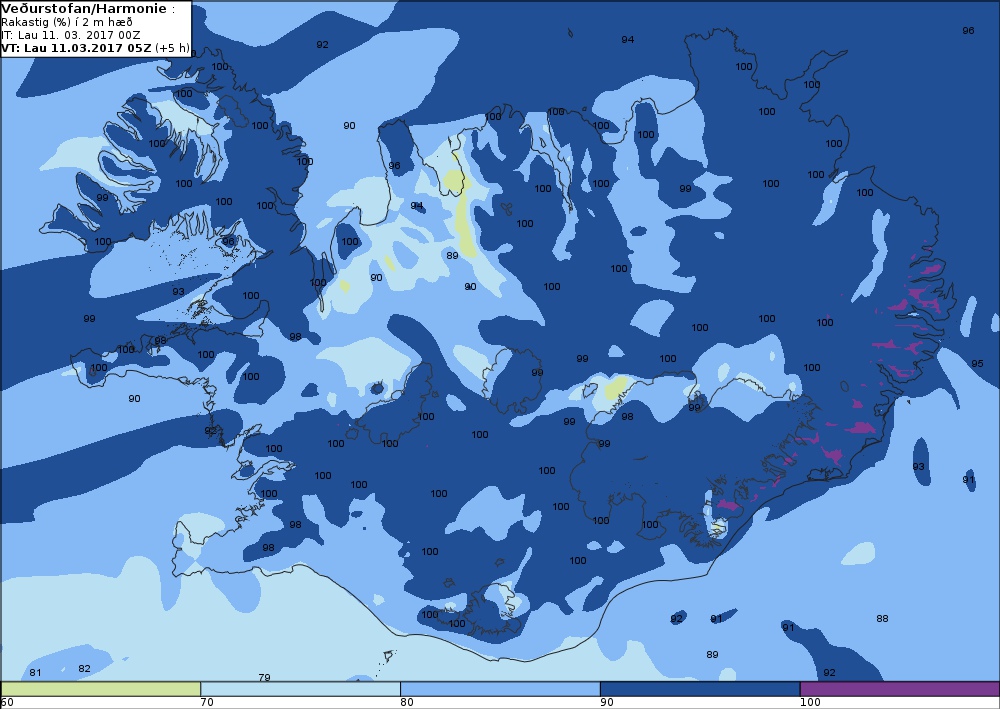Click the medium blue 80–90 legend swatch

click(500, 689)
